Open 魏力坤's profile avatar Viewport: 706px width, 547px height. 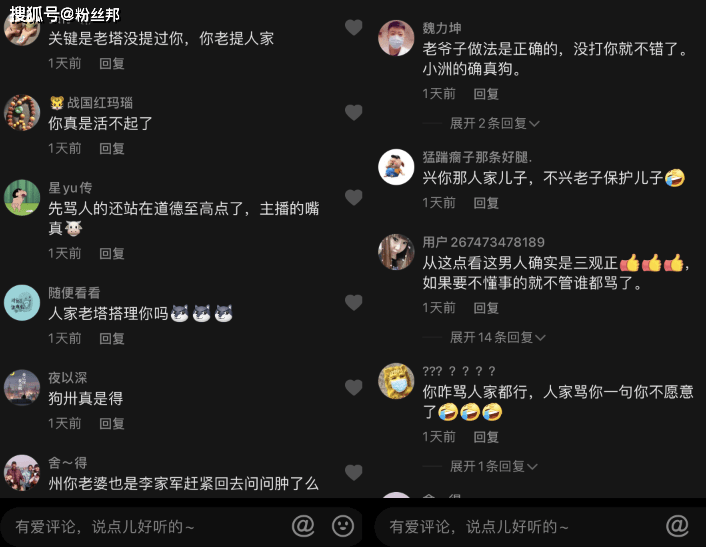[x=396, y=38]
